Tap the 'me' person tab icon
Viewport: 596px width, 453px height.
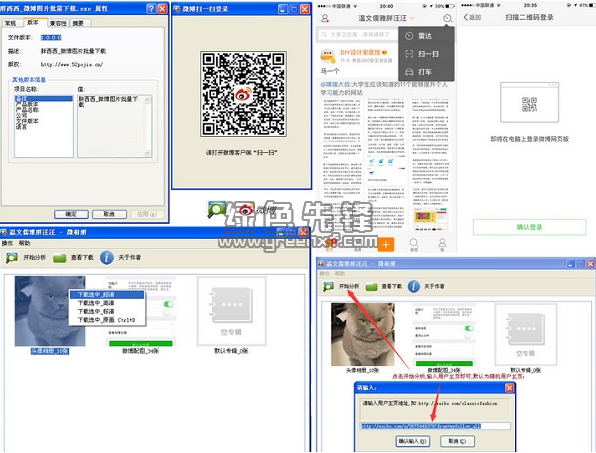(x=442, y=244)
